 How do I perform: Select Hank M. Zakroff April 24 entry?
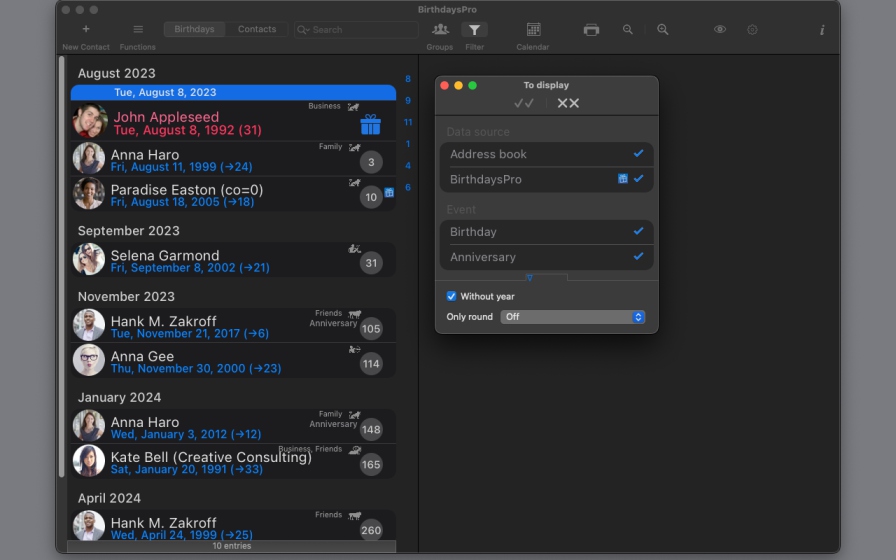(x=233, y=525)
